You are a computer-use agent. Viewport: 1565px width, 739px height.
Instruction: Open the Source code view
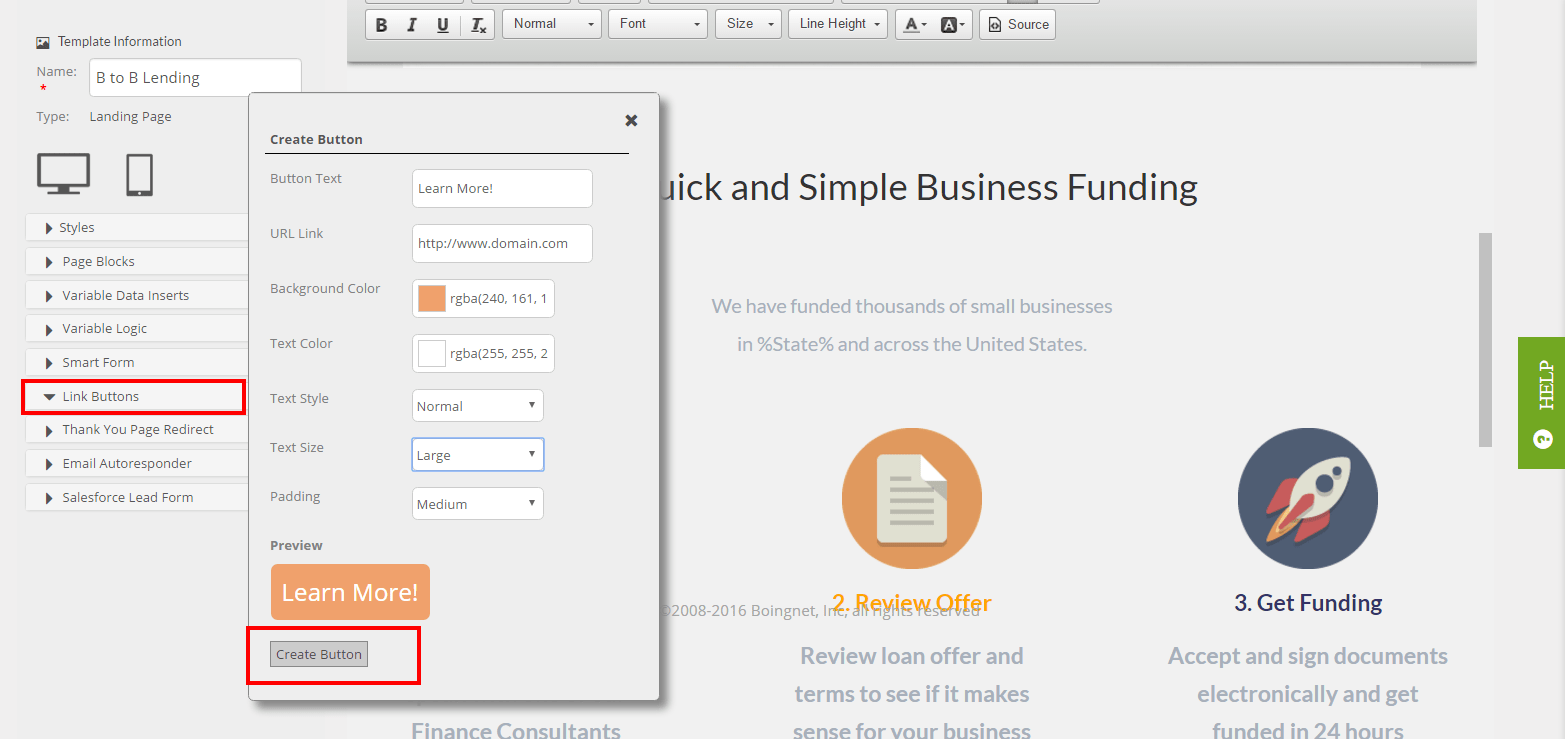coord(1017,24)
